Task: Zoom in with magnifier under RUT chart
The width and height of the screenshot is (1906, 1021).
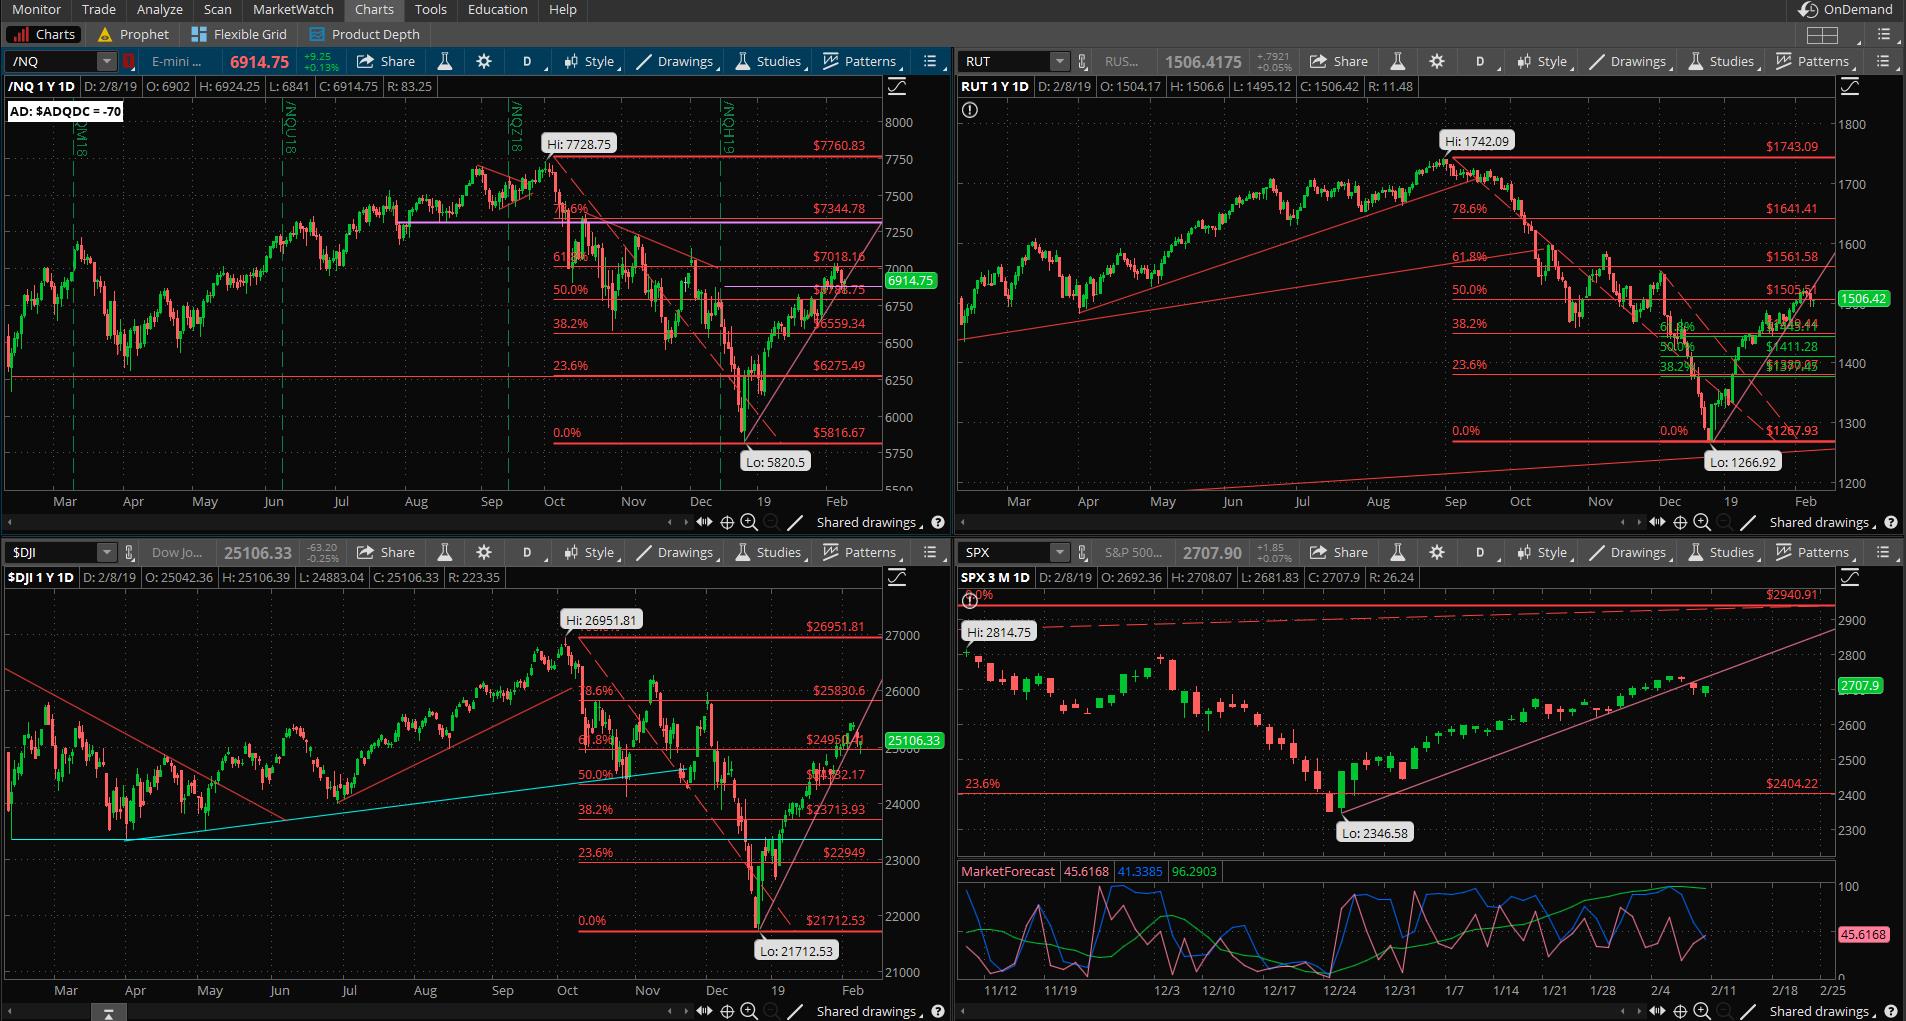Action: pyautogui.click(x=1702, y=522)
